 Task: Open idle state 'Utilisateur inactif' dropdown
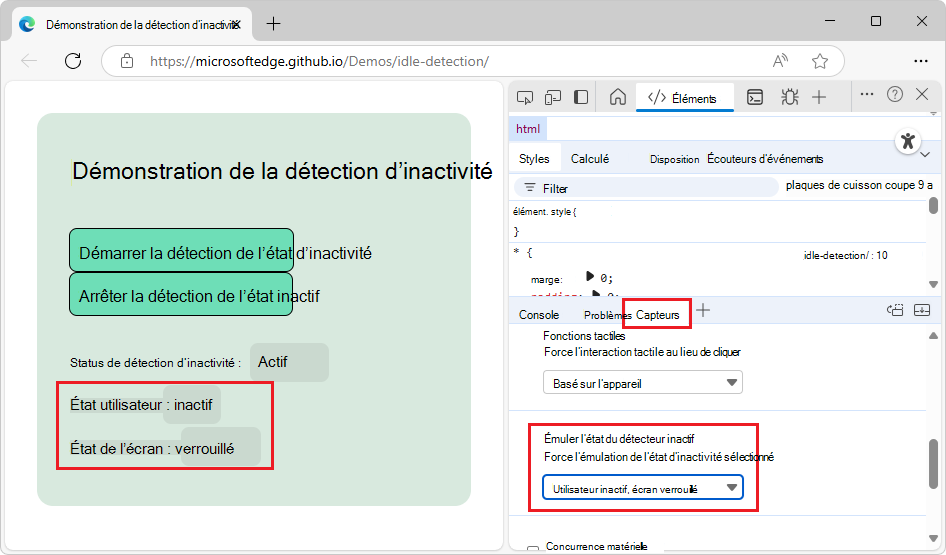(643, 488)
